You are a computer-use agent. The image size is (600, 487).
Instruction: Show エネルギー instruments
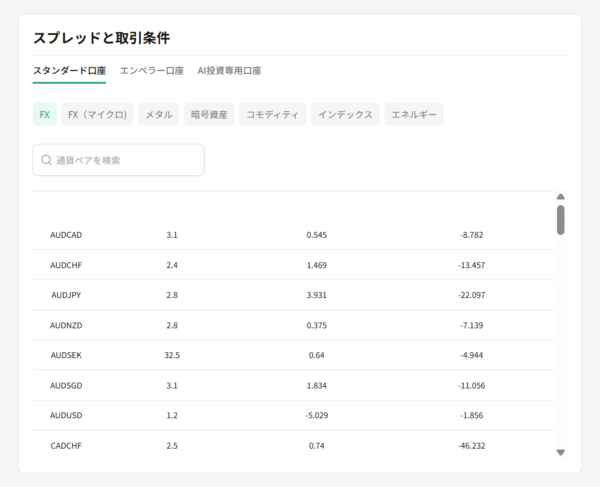click(414, 115)
